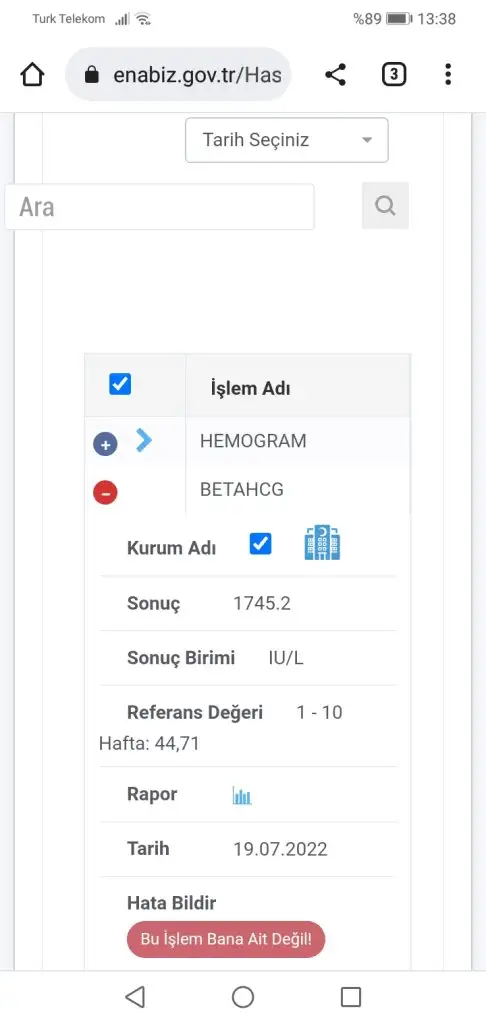Screen dimensions: 486x1024
Task: Toggle the select-all checkbox in table header
Action: [x=120, y=384]
